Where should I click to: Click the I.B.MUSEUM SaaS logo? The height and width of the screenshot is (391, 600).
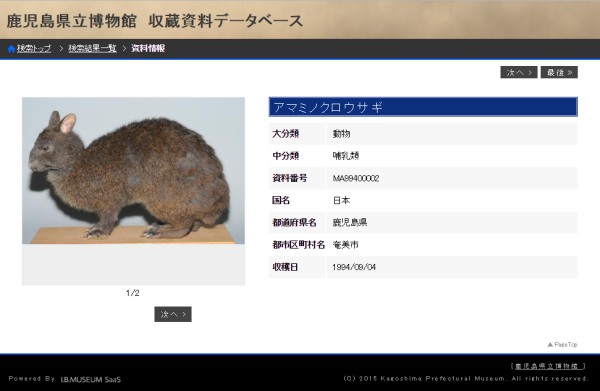coord(91,380)
